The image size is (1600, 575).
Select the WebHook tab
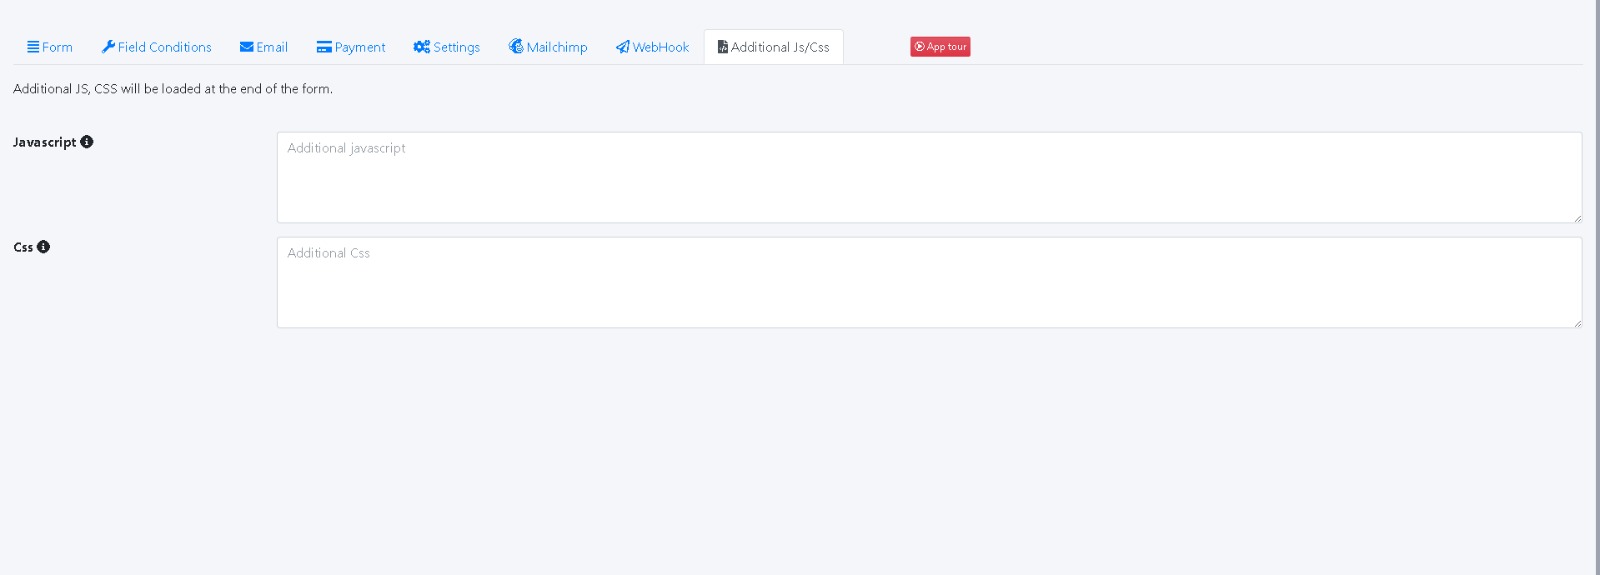660,47
